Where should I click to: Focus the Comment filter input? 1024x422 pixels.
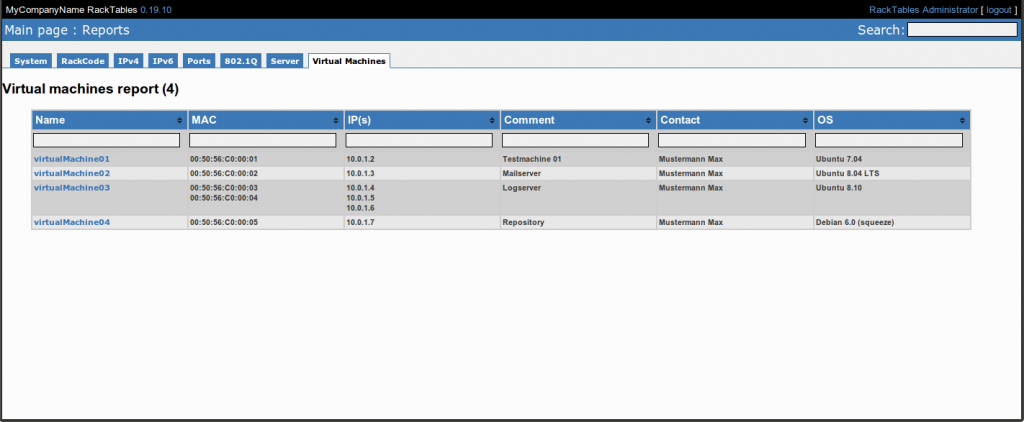click(576, 140)
